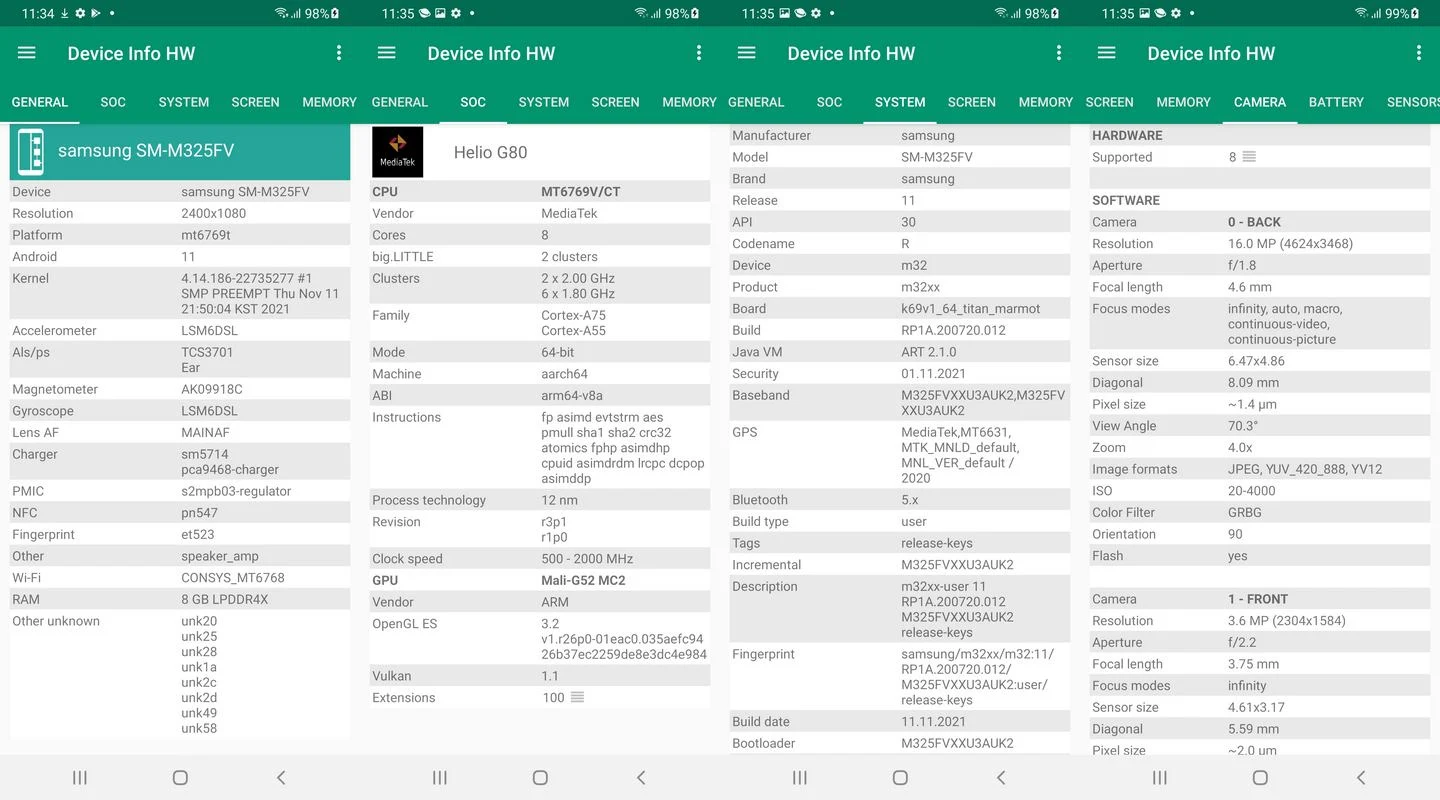The width and height of the screenshot is (1440, 800).
Task: Tap the Vulkan 1.1 row
Action: 540,676
